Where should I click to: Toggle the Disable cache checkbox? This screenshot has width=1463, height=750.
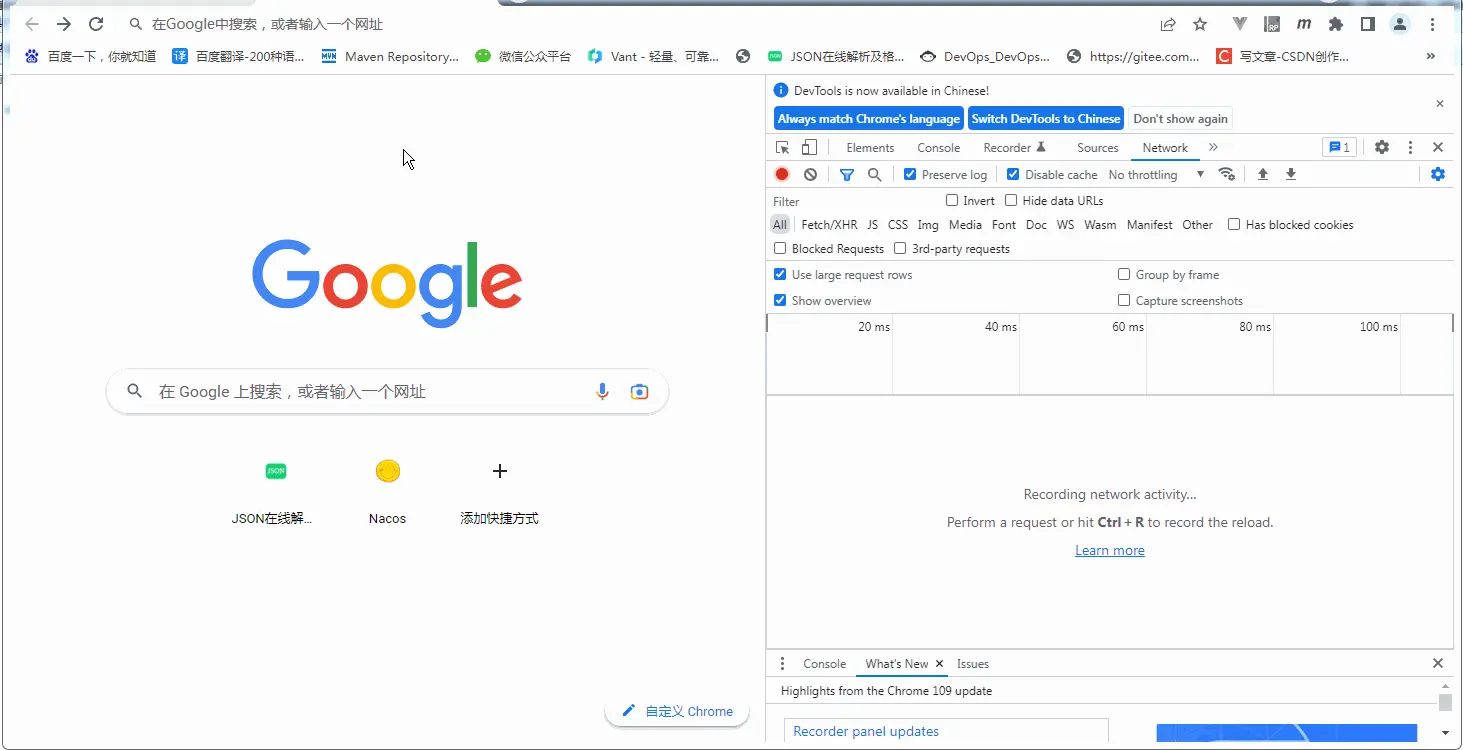(1013, 174)
